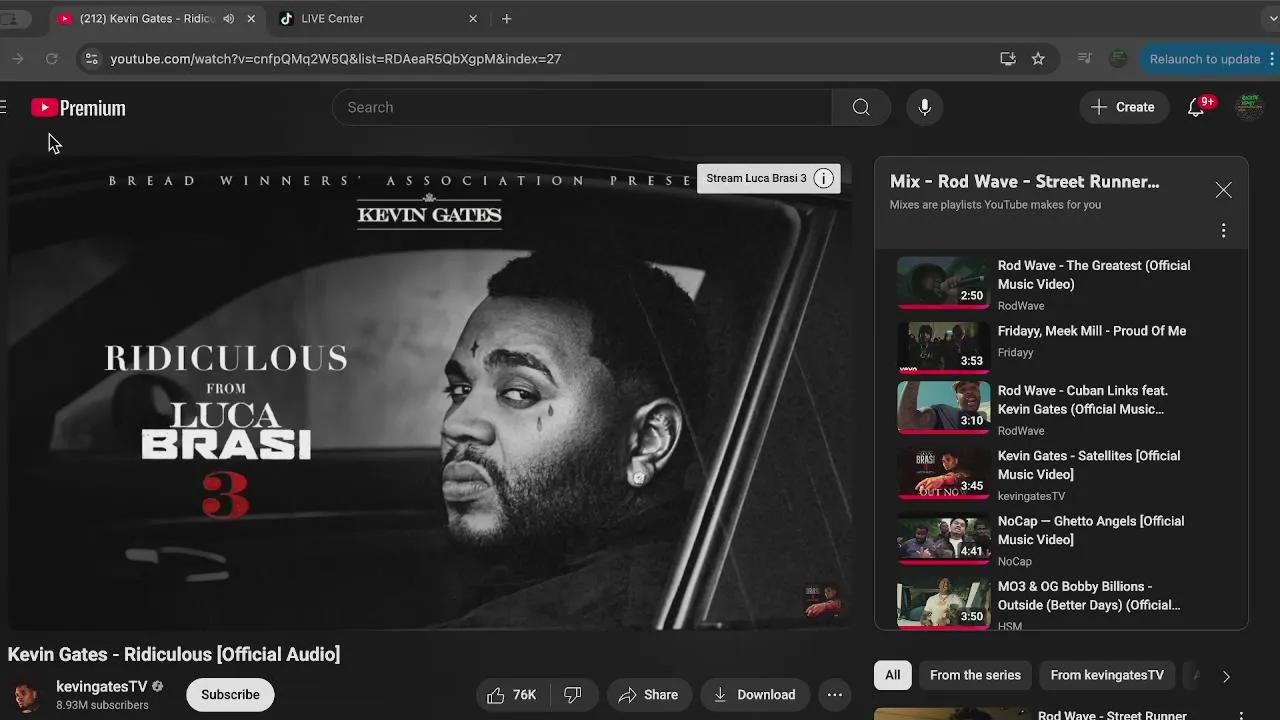Like the video with thumbs up
This screenshot has height=720, width=1280.
tap(512, 695)
